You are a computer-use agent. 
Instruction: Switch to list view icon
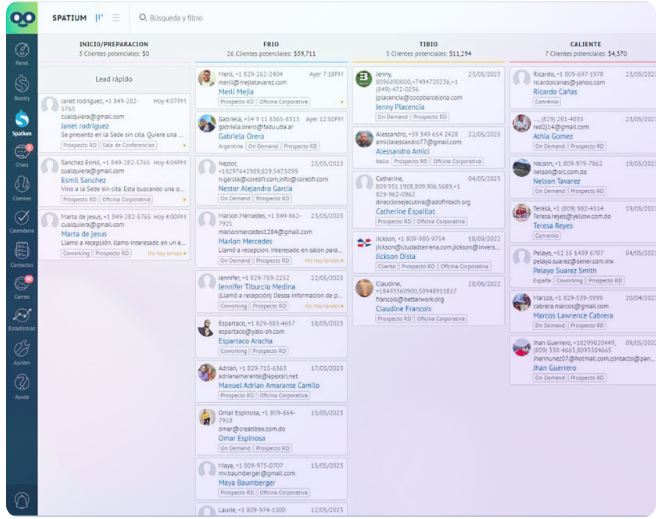116,18
